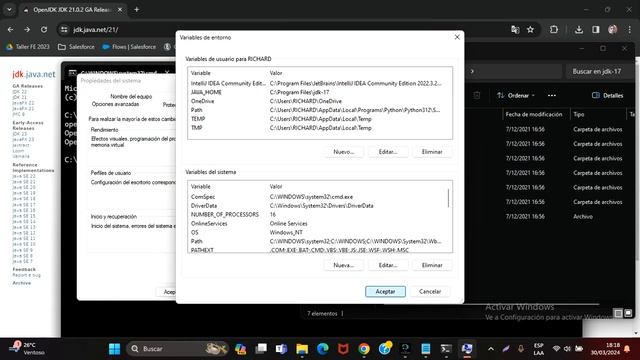Switch to large icons view in Explorer status bar
Screen dimensions: 640x360
tap(628, 313)
